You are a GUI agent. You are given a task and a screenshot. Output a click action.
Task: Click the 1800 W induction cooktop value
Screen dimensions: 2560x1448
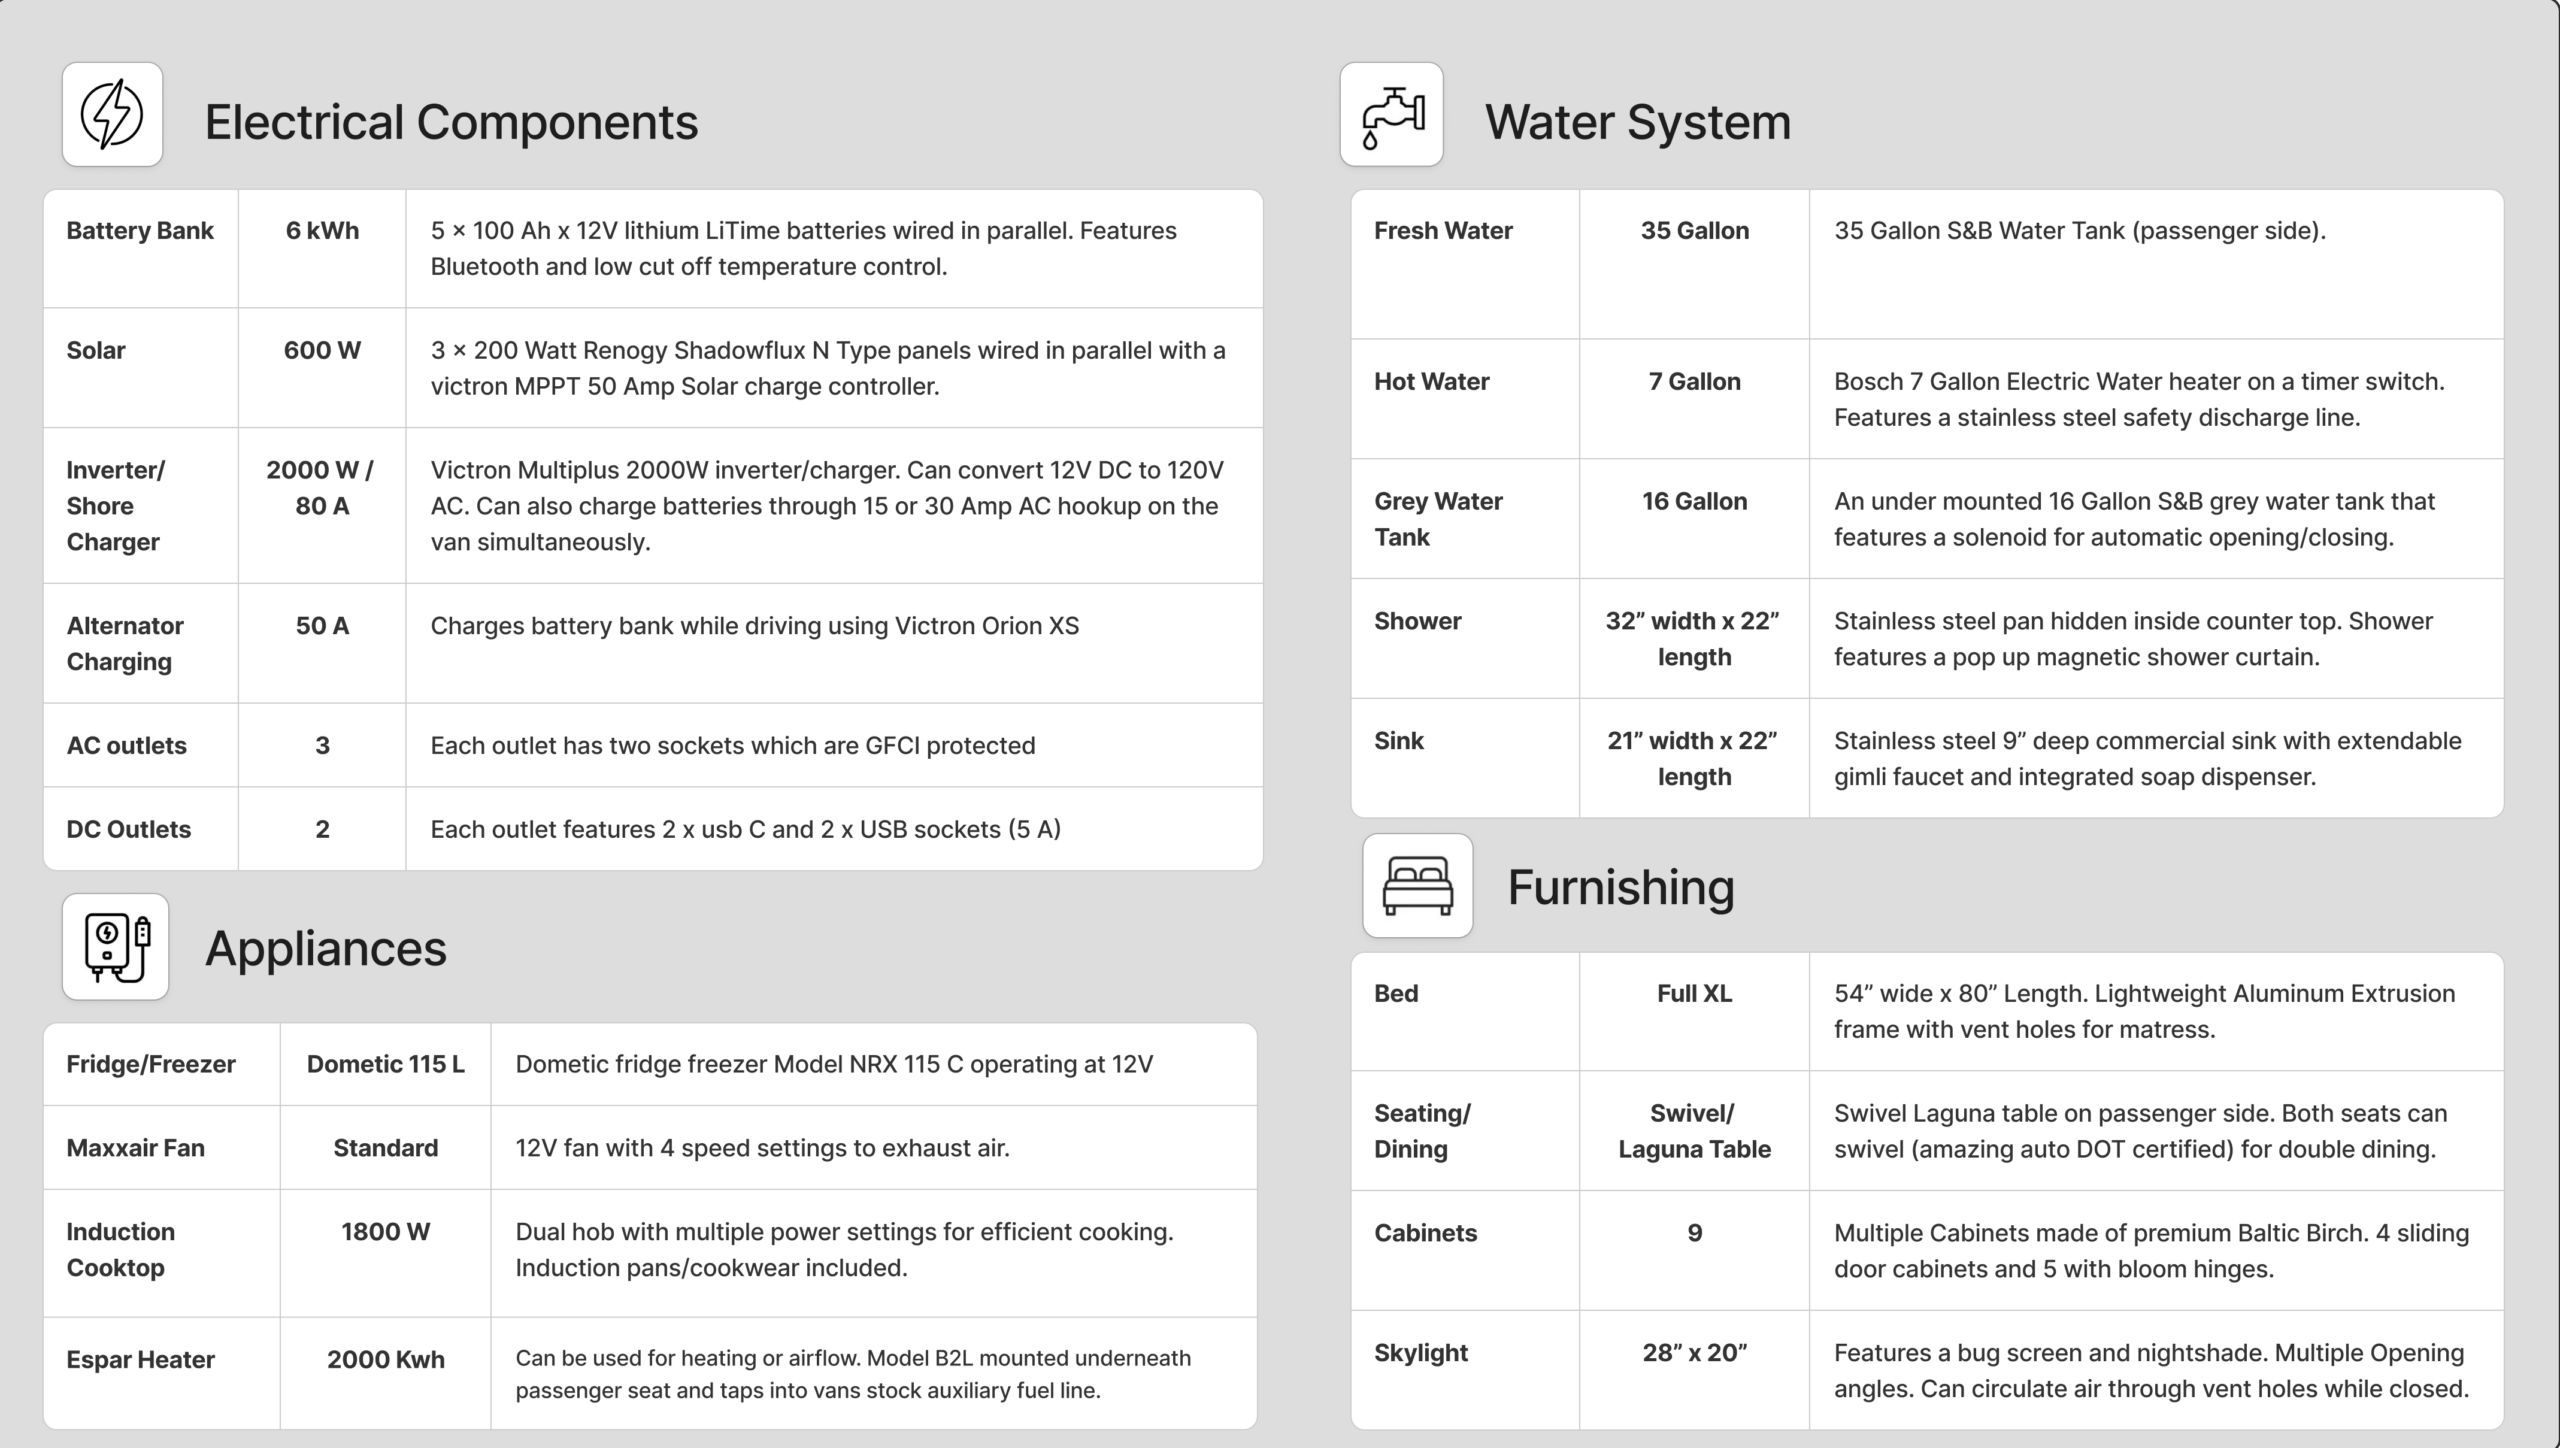click(x=385, y=1232)
